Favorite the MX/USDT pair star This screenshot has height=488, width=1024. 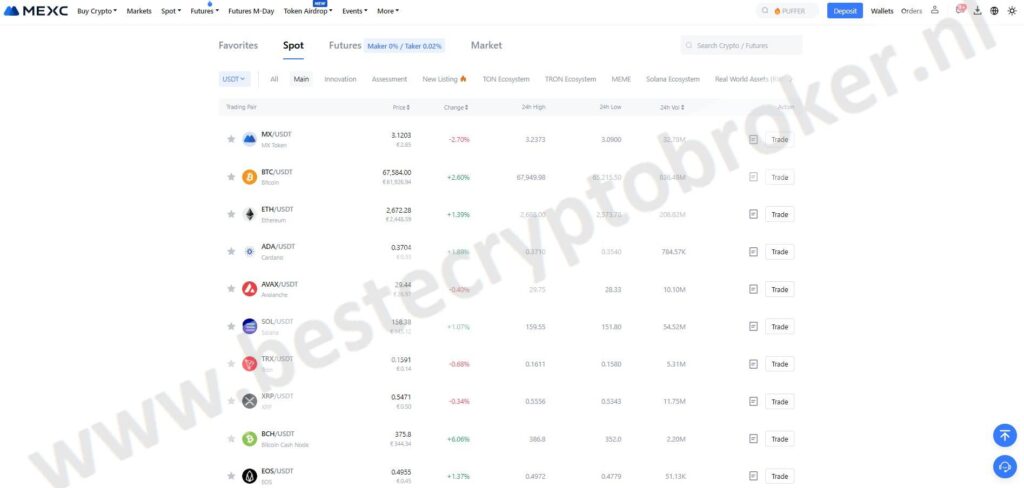[231, 139]
